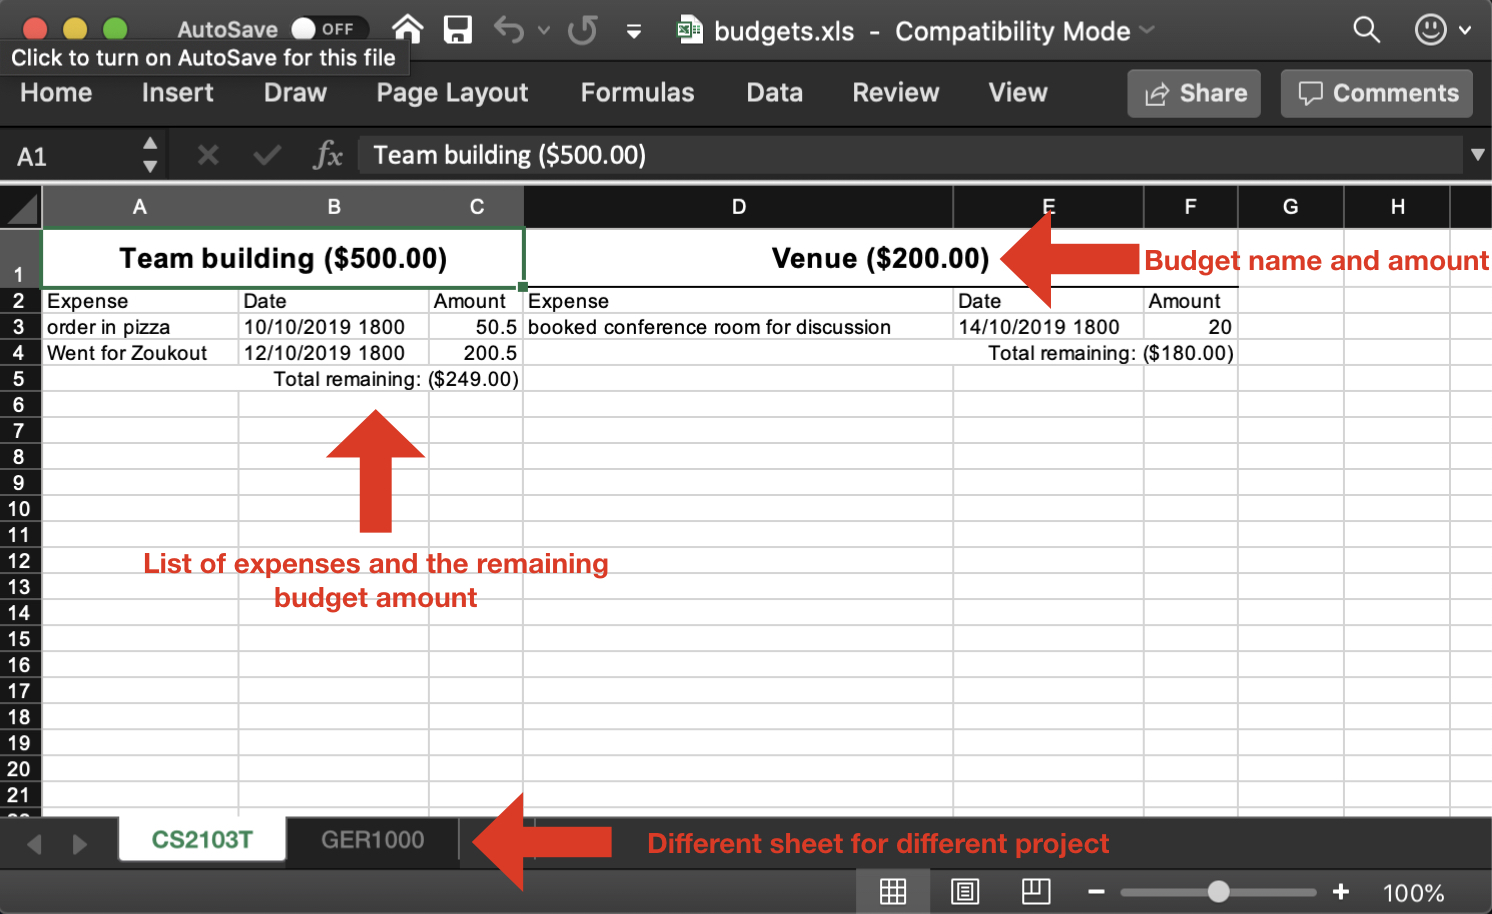Select the Team building ($500.00) cell

click(283, 259)
